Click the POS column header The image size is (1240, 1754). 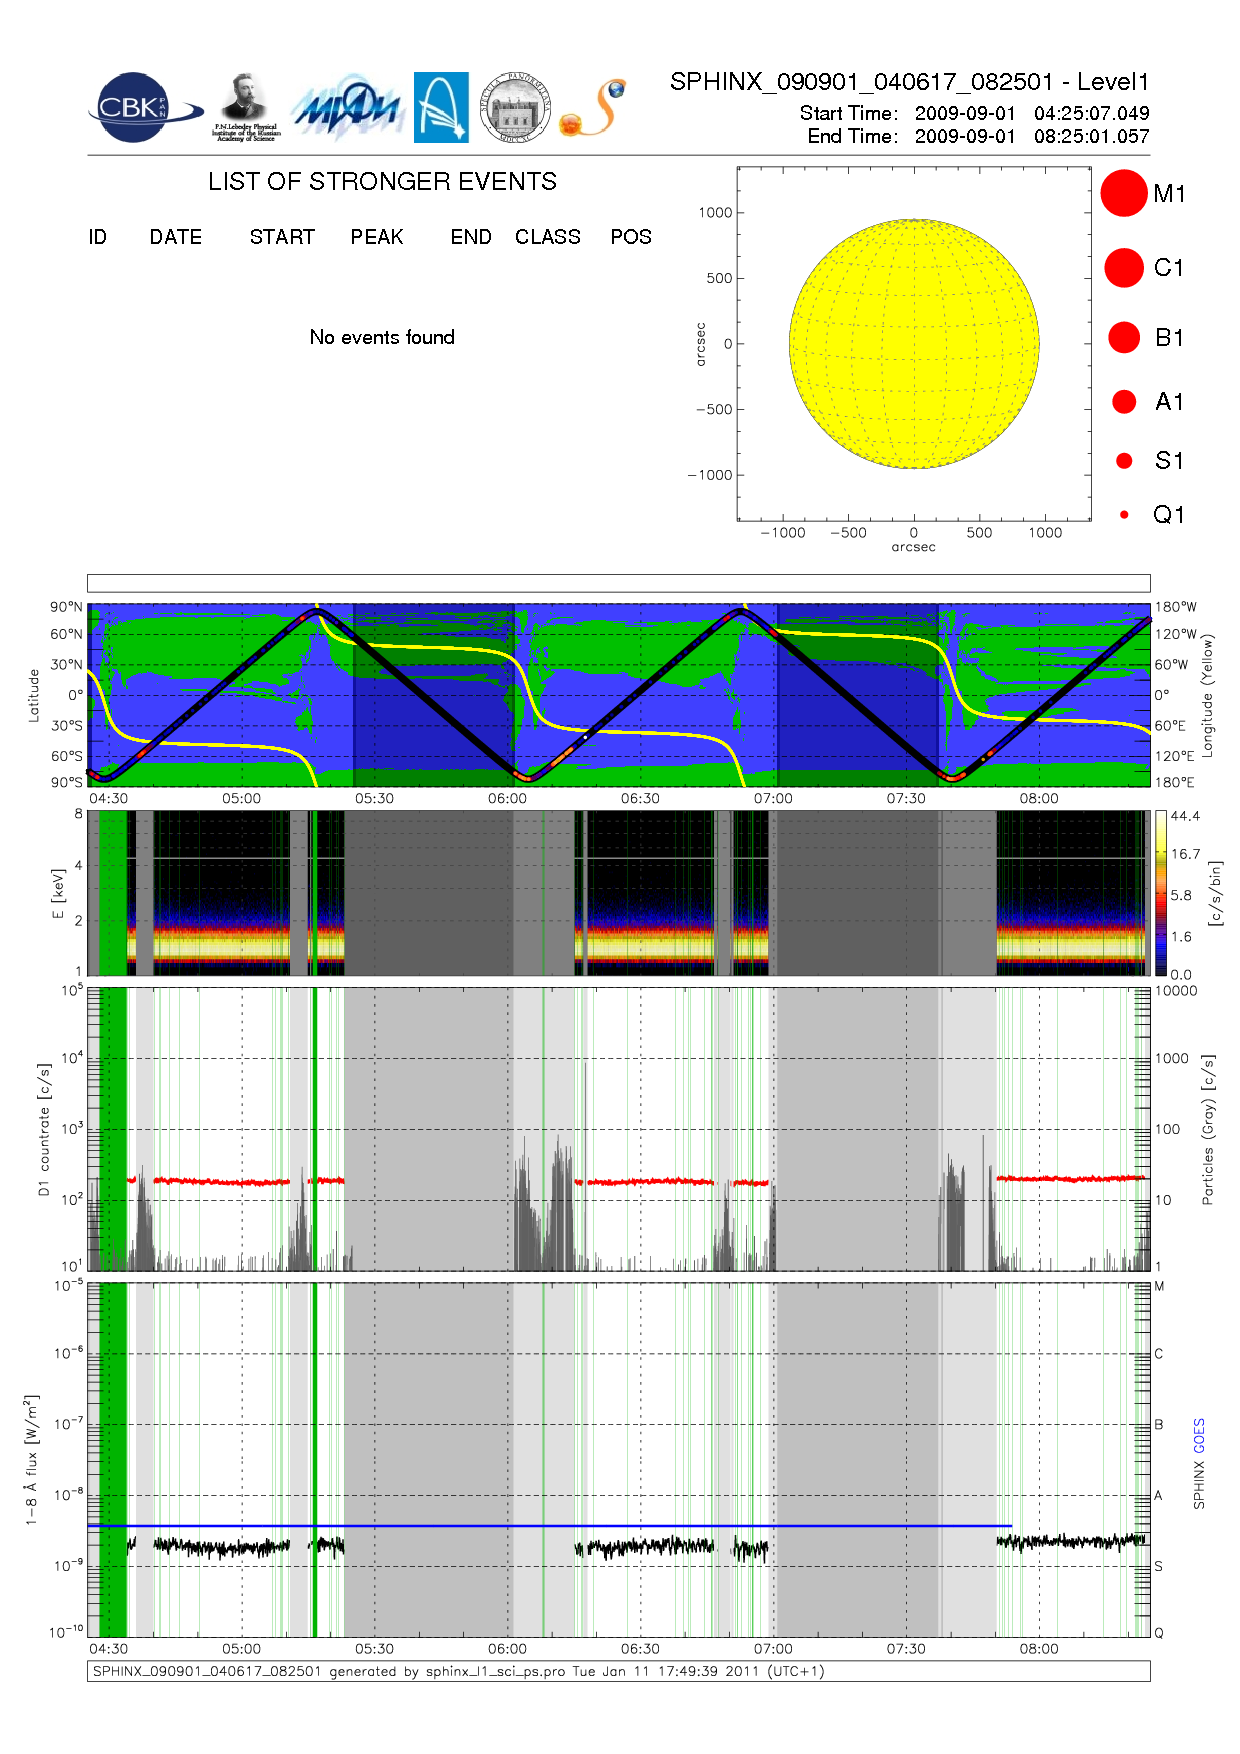631,237
